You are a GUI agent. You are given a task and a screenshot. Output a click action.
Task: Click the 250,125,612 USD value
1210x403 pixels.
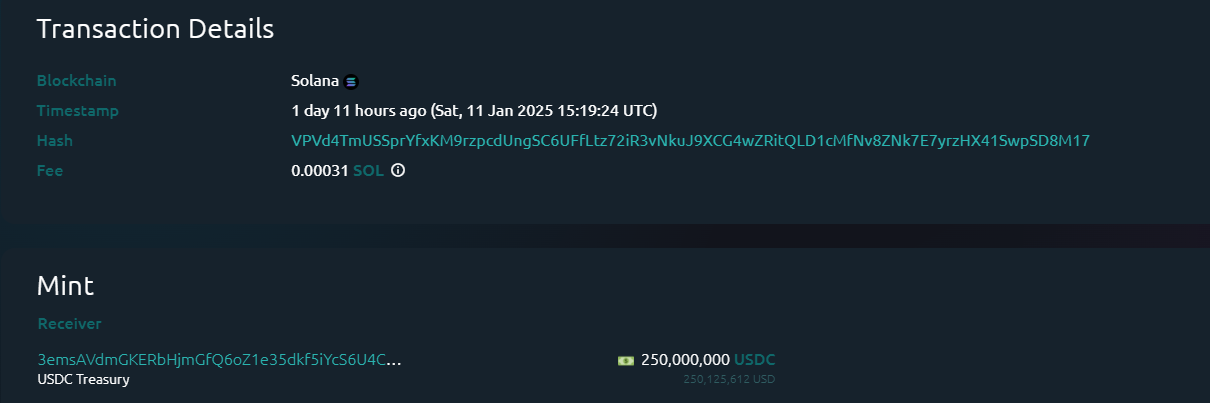tap(729, 380)
